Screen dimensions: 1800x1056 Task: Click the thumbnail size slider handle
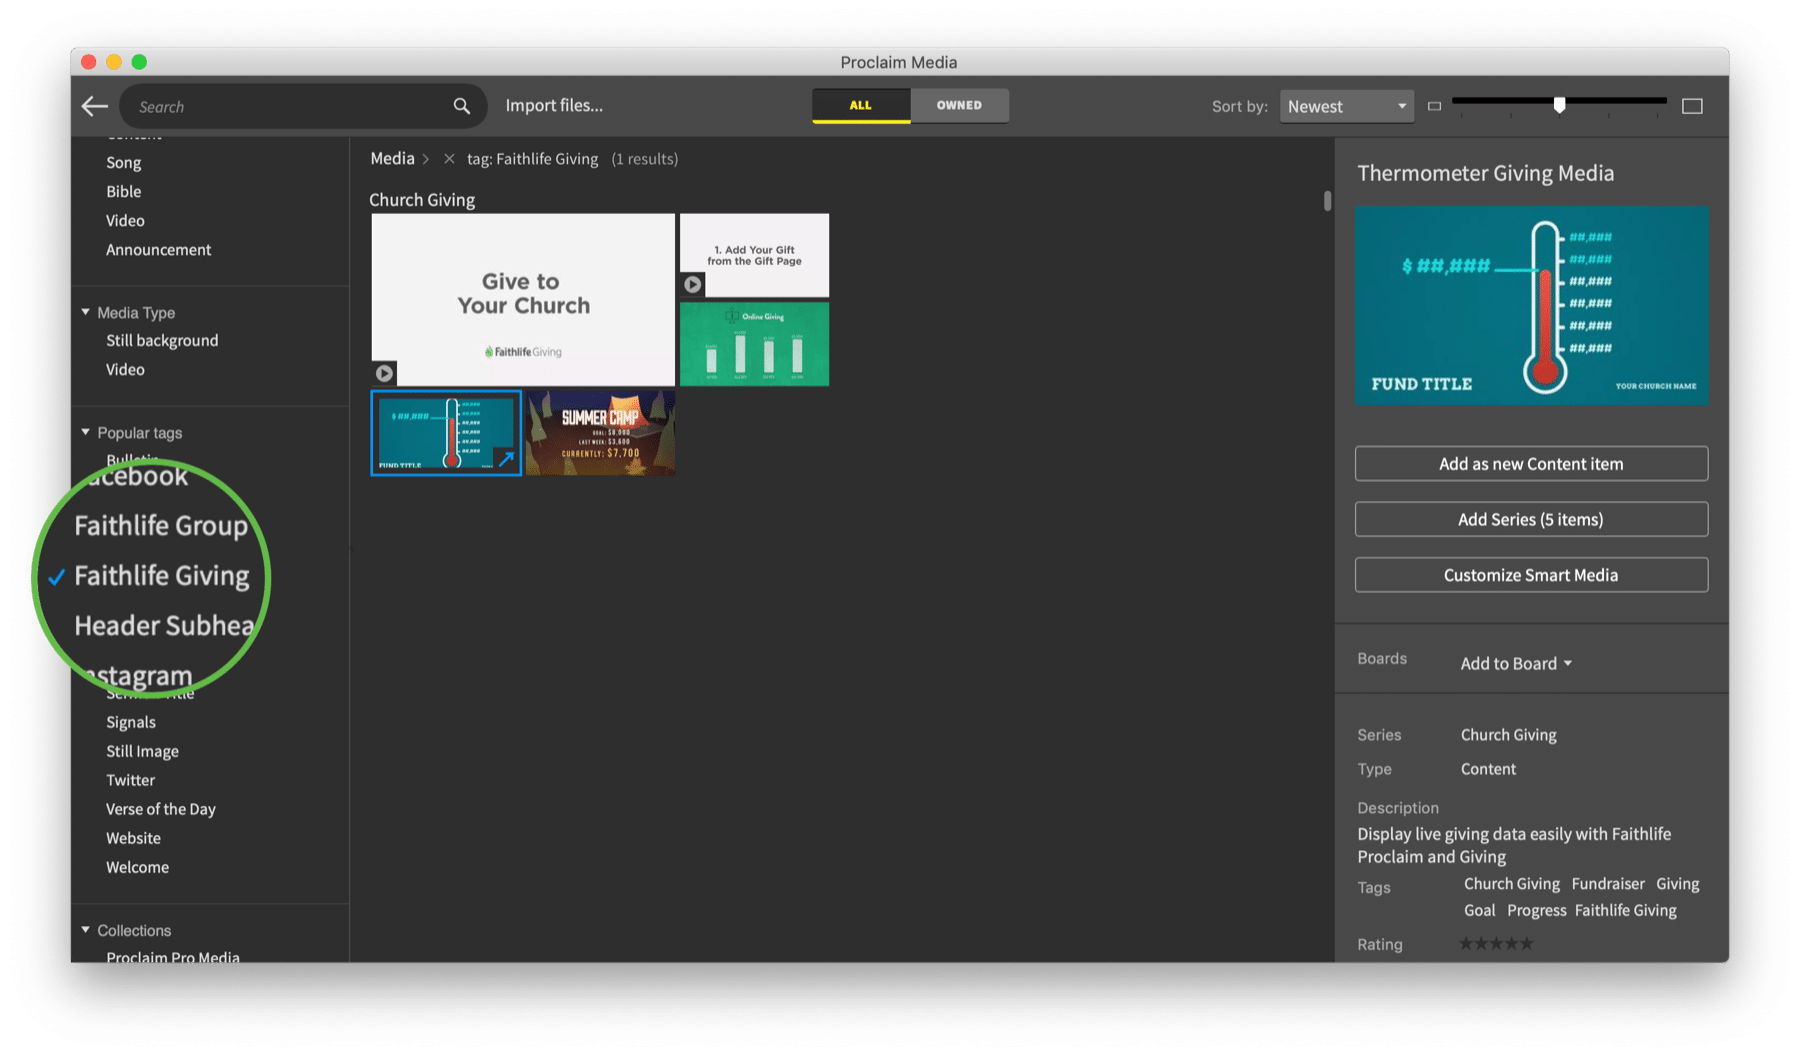pyautogui.click(x=1559, y=104)
